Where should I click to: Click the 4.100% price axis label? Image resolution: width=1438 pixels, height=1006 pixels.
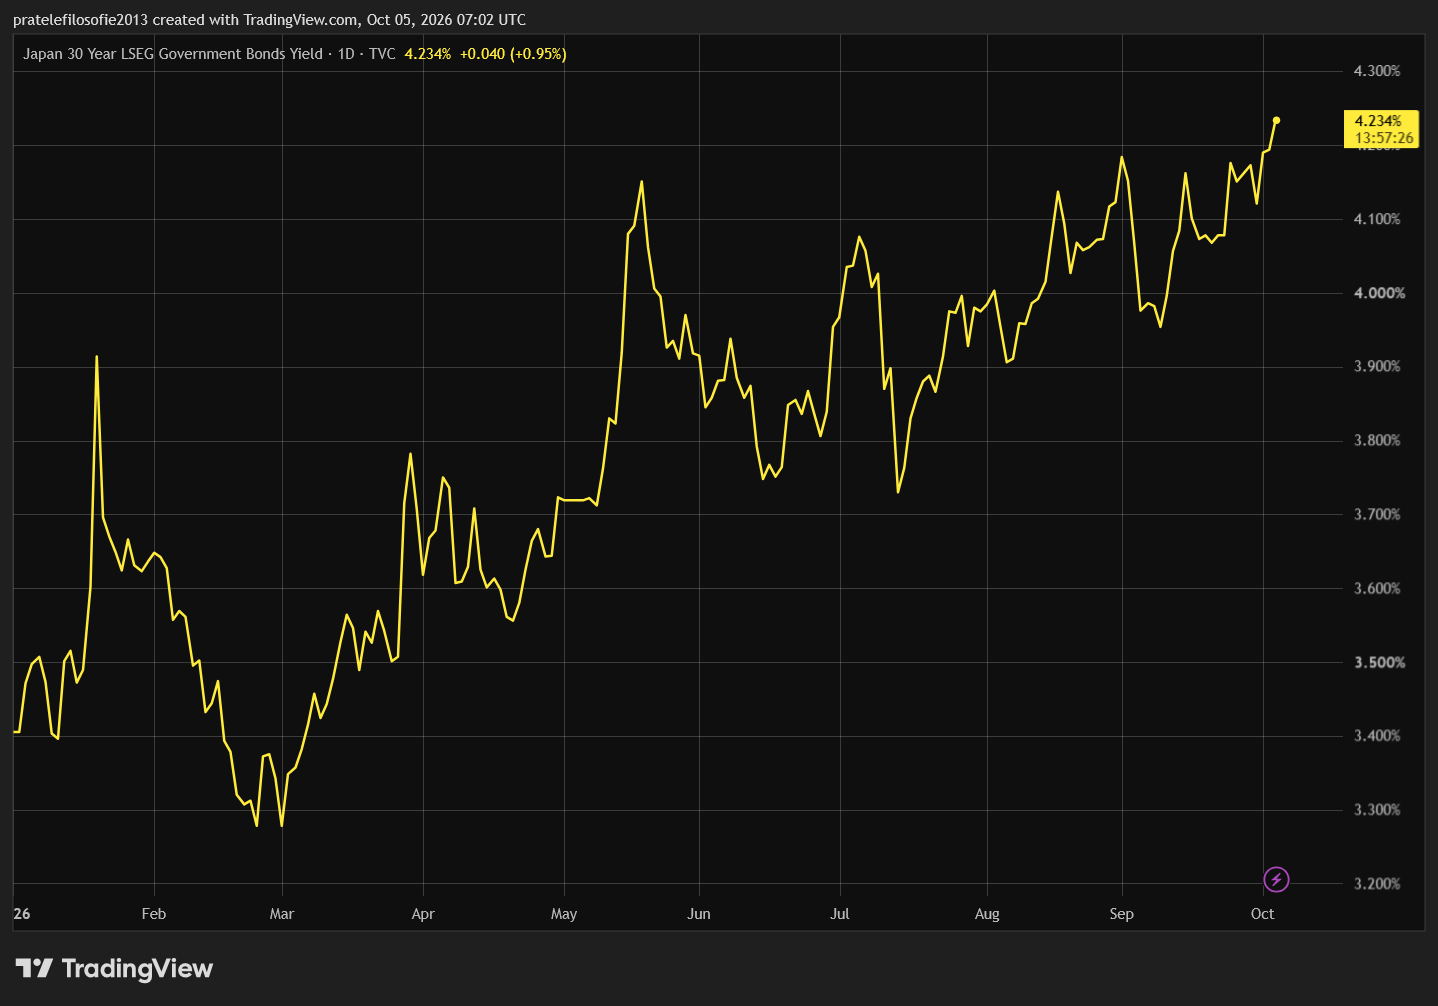[1377, 219]
